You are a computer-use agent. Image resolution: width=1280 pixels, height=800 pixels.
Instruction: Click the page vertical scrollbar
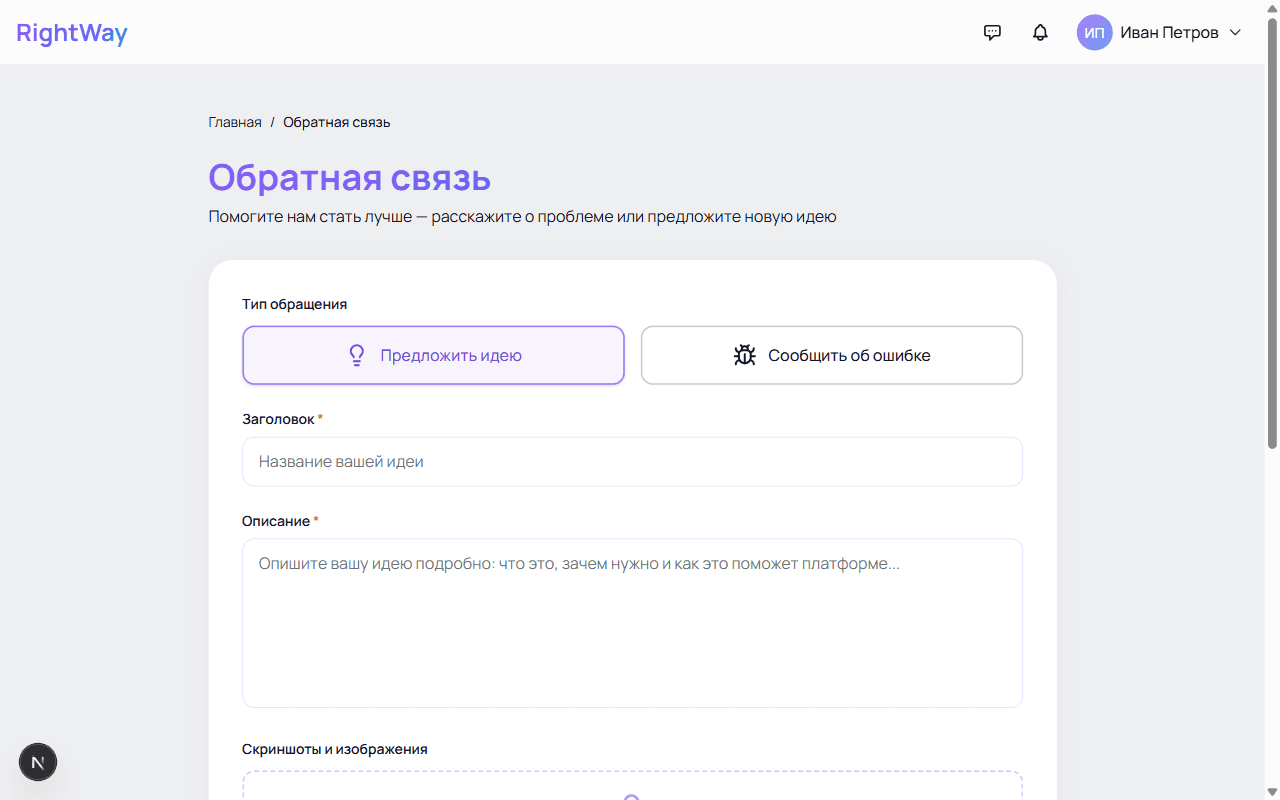click(1273, 233)
